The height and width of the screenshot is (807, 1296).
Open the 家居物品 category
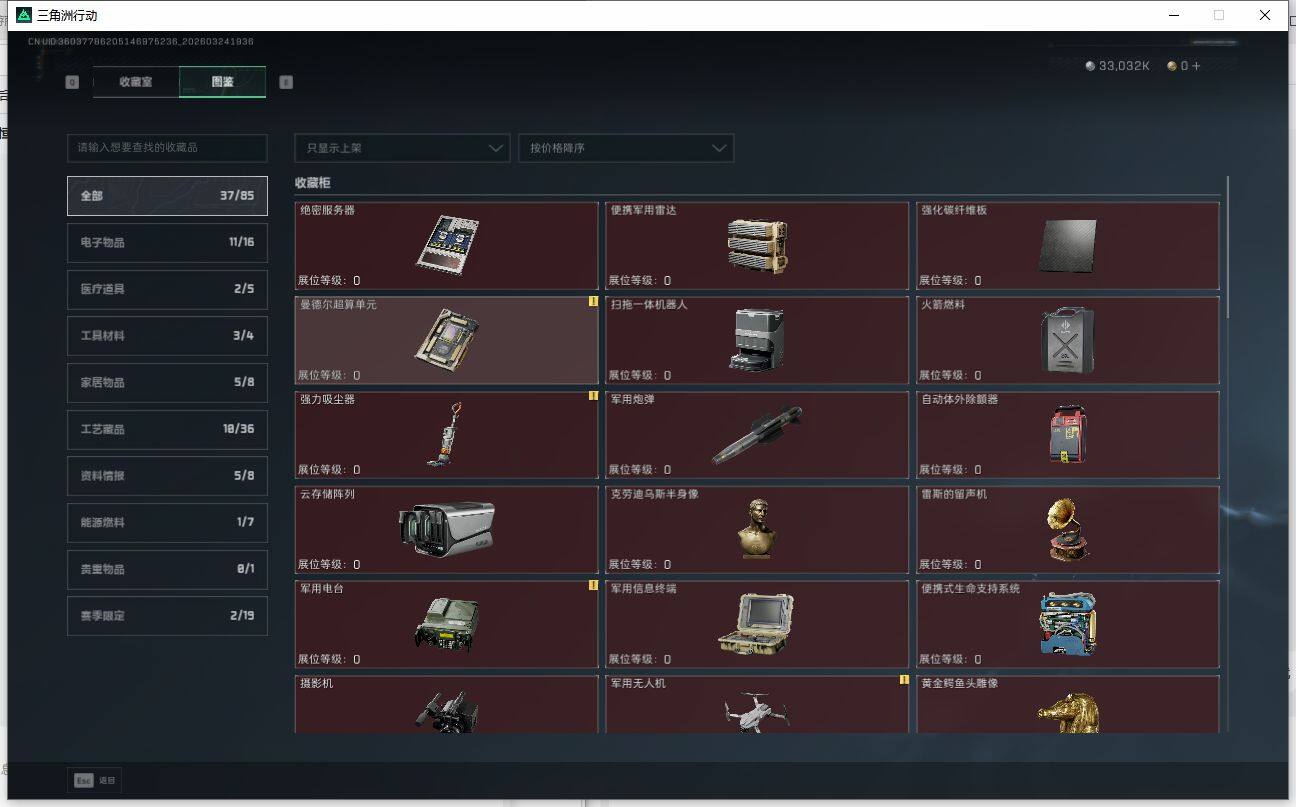click(x=167, y=383)
